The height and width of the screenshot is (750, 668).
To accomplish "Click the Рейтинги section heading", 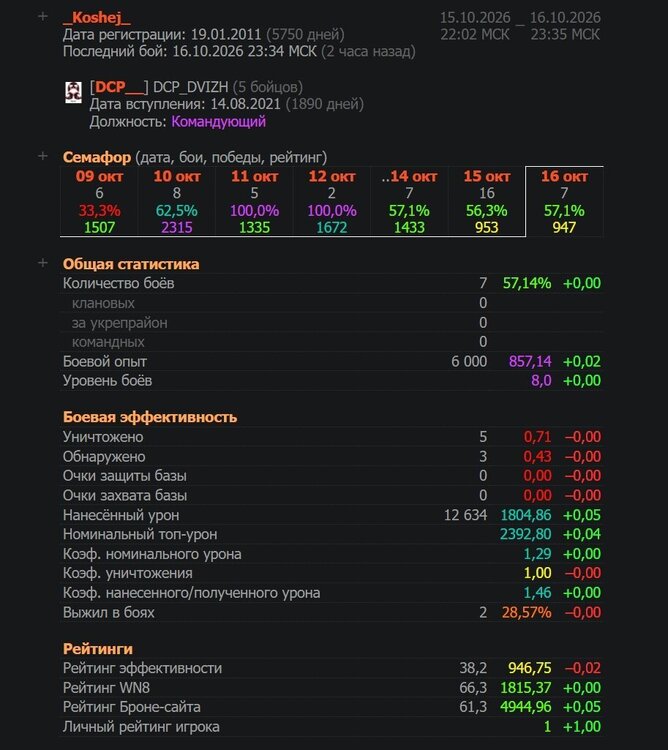I will (98, 649).
